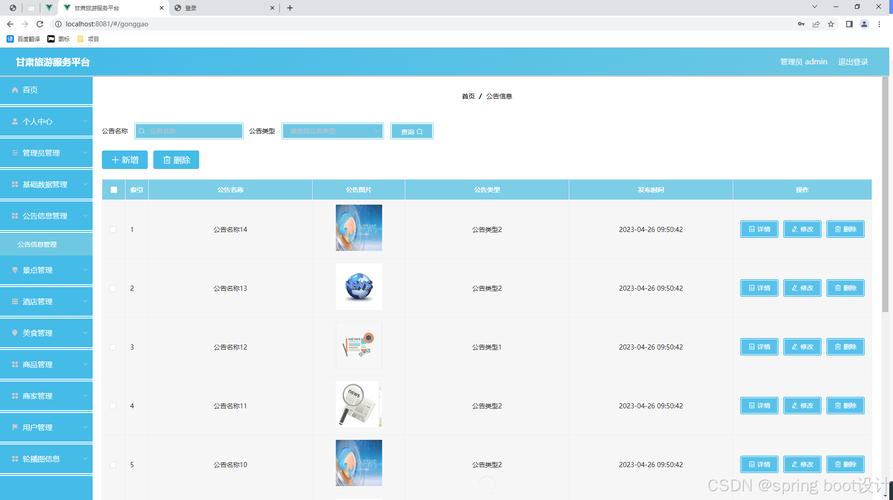This screenshot has width=893, height=500.
Task: Click 管理员 admin in the header
Action: [804, 62]
